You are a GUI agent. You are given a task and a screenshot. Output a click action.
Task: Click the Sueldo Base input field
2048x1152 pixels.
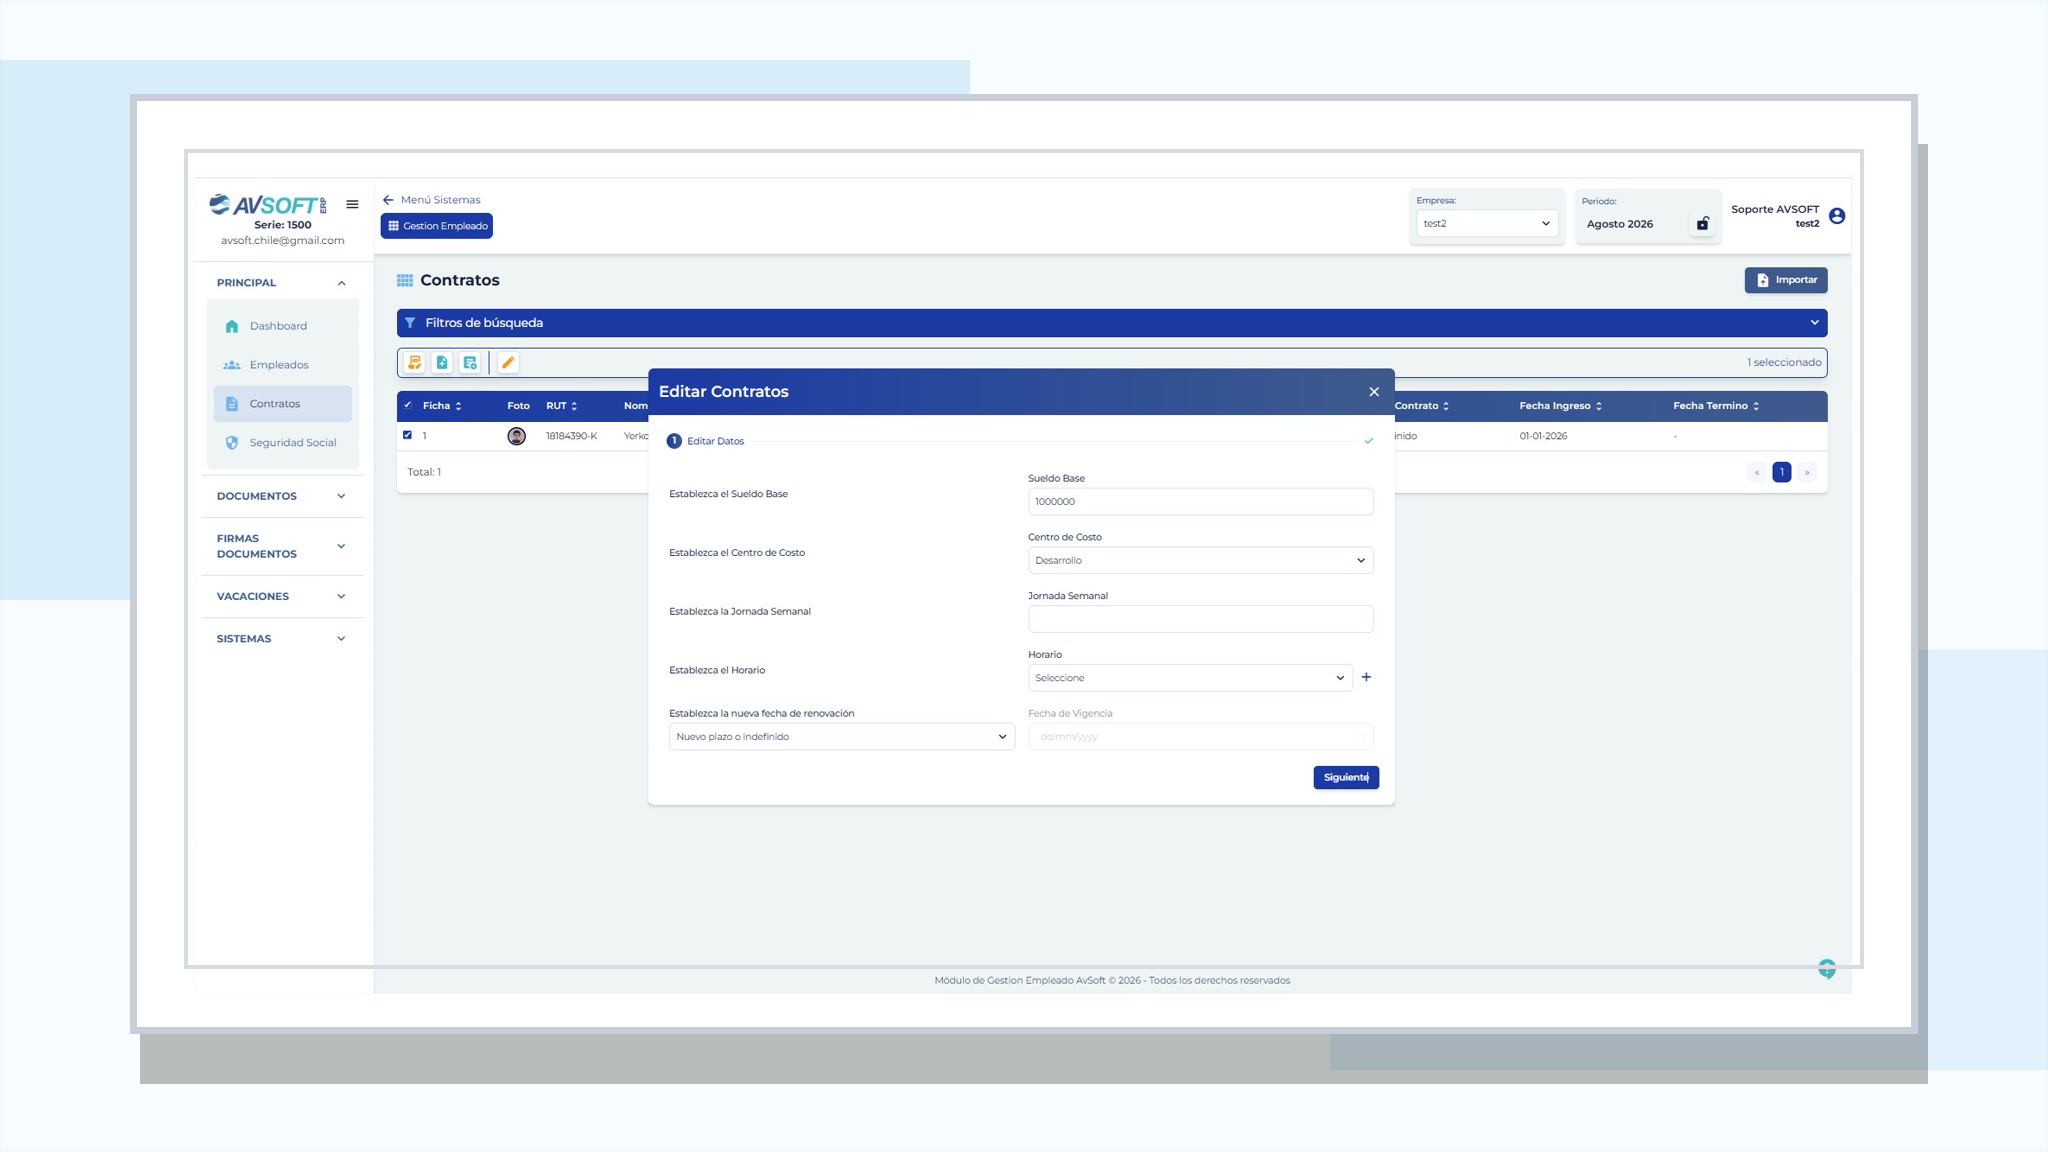(1200, 501)
